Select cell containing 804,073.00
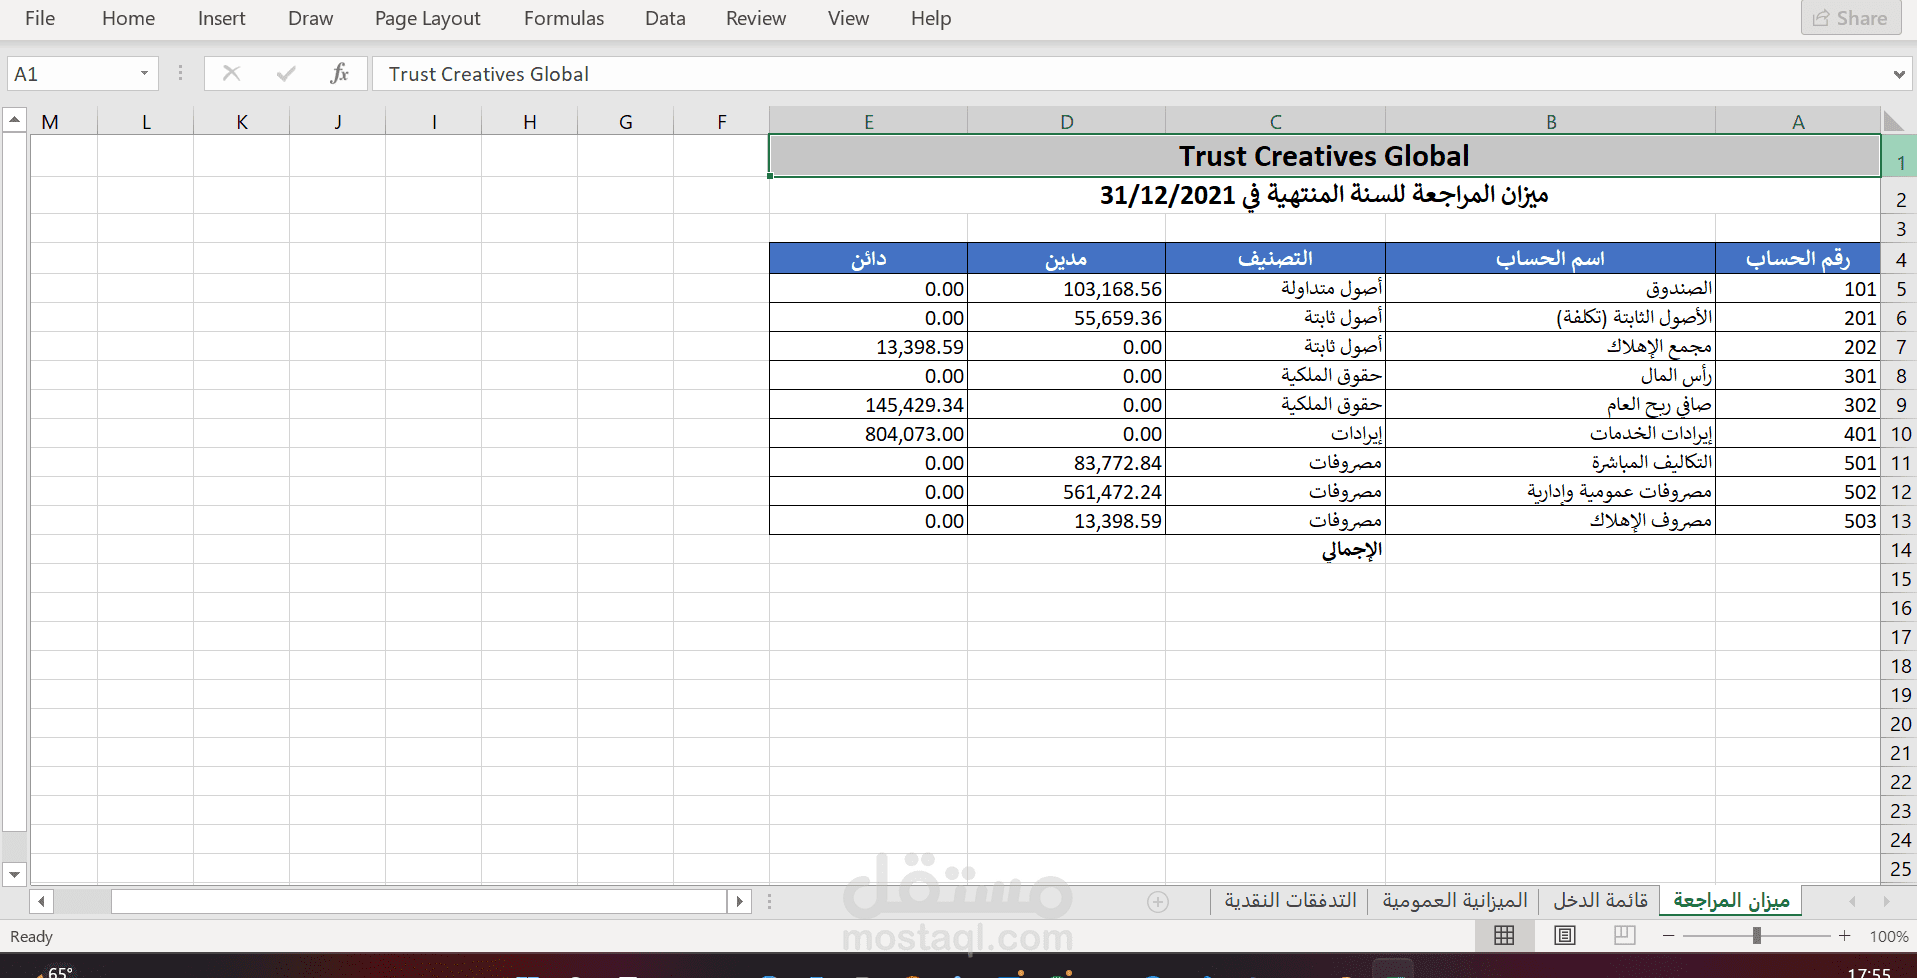Image resolution: width=1917 pixels, height=978 pixels. (869, 434)
